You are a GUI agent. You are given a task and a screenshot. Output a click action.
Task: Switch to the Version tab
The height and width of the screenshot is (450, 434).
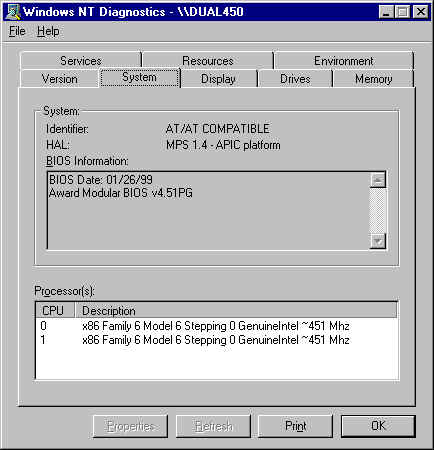coord(60,79)
